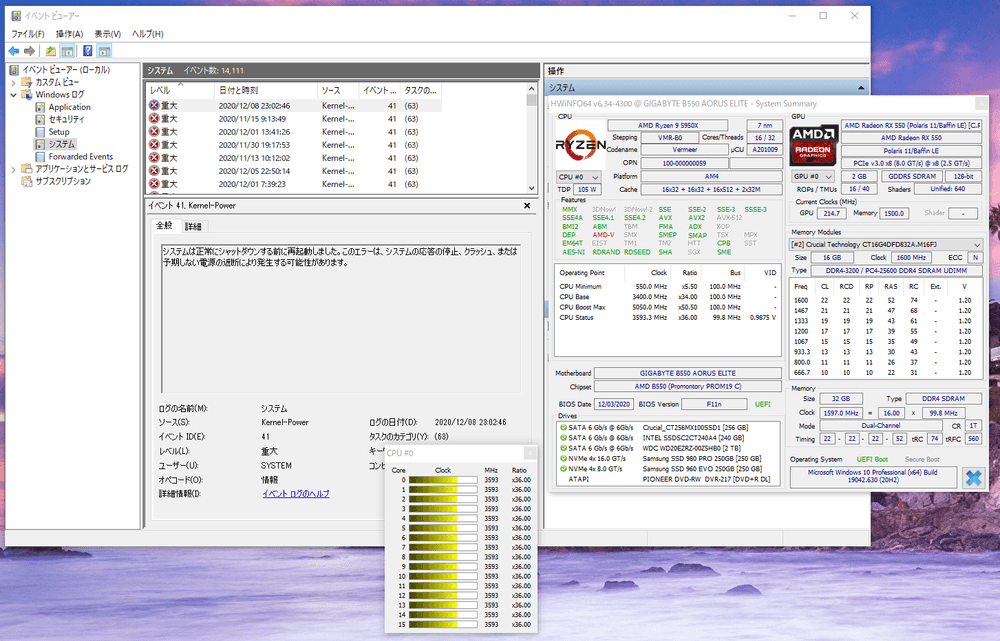Toggle the action pane toolbar icon
The image size is (1000, 641).
105,51
